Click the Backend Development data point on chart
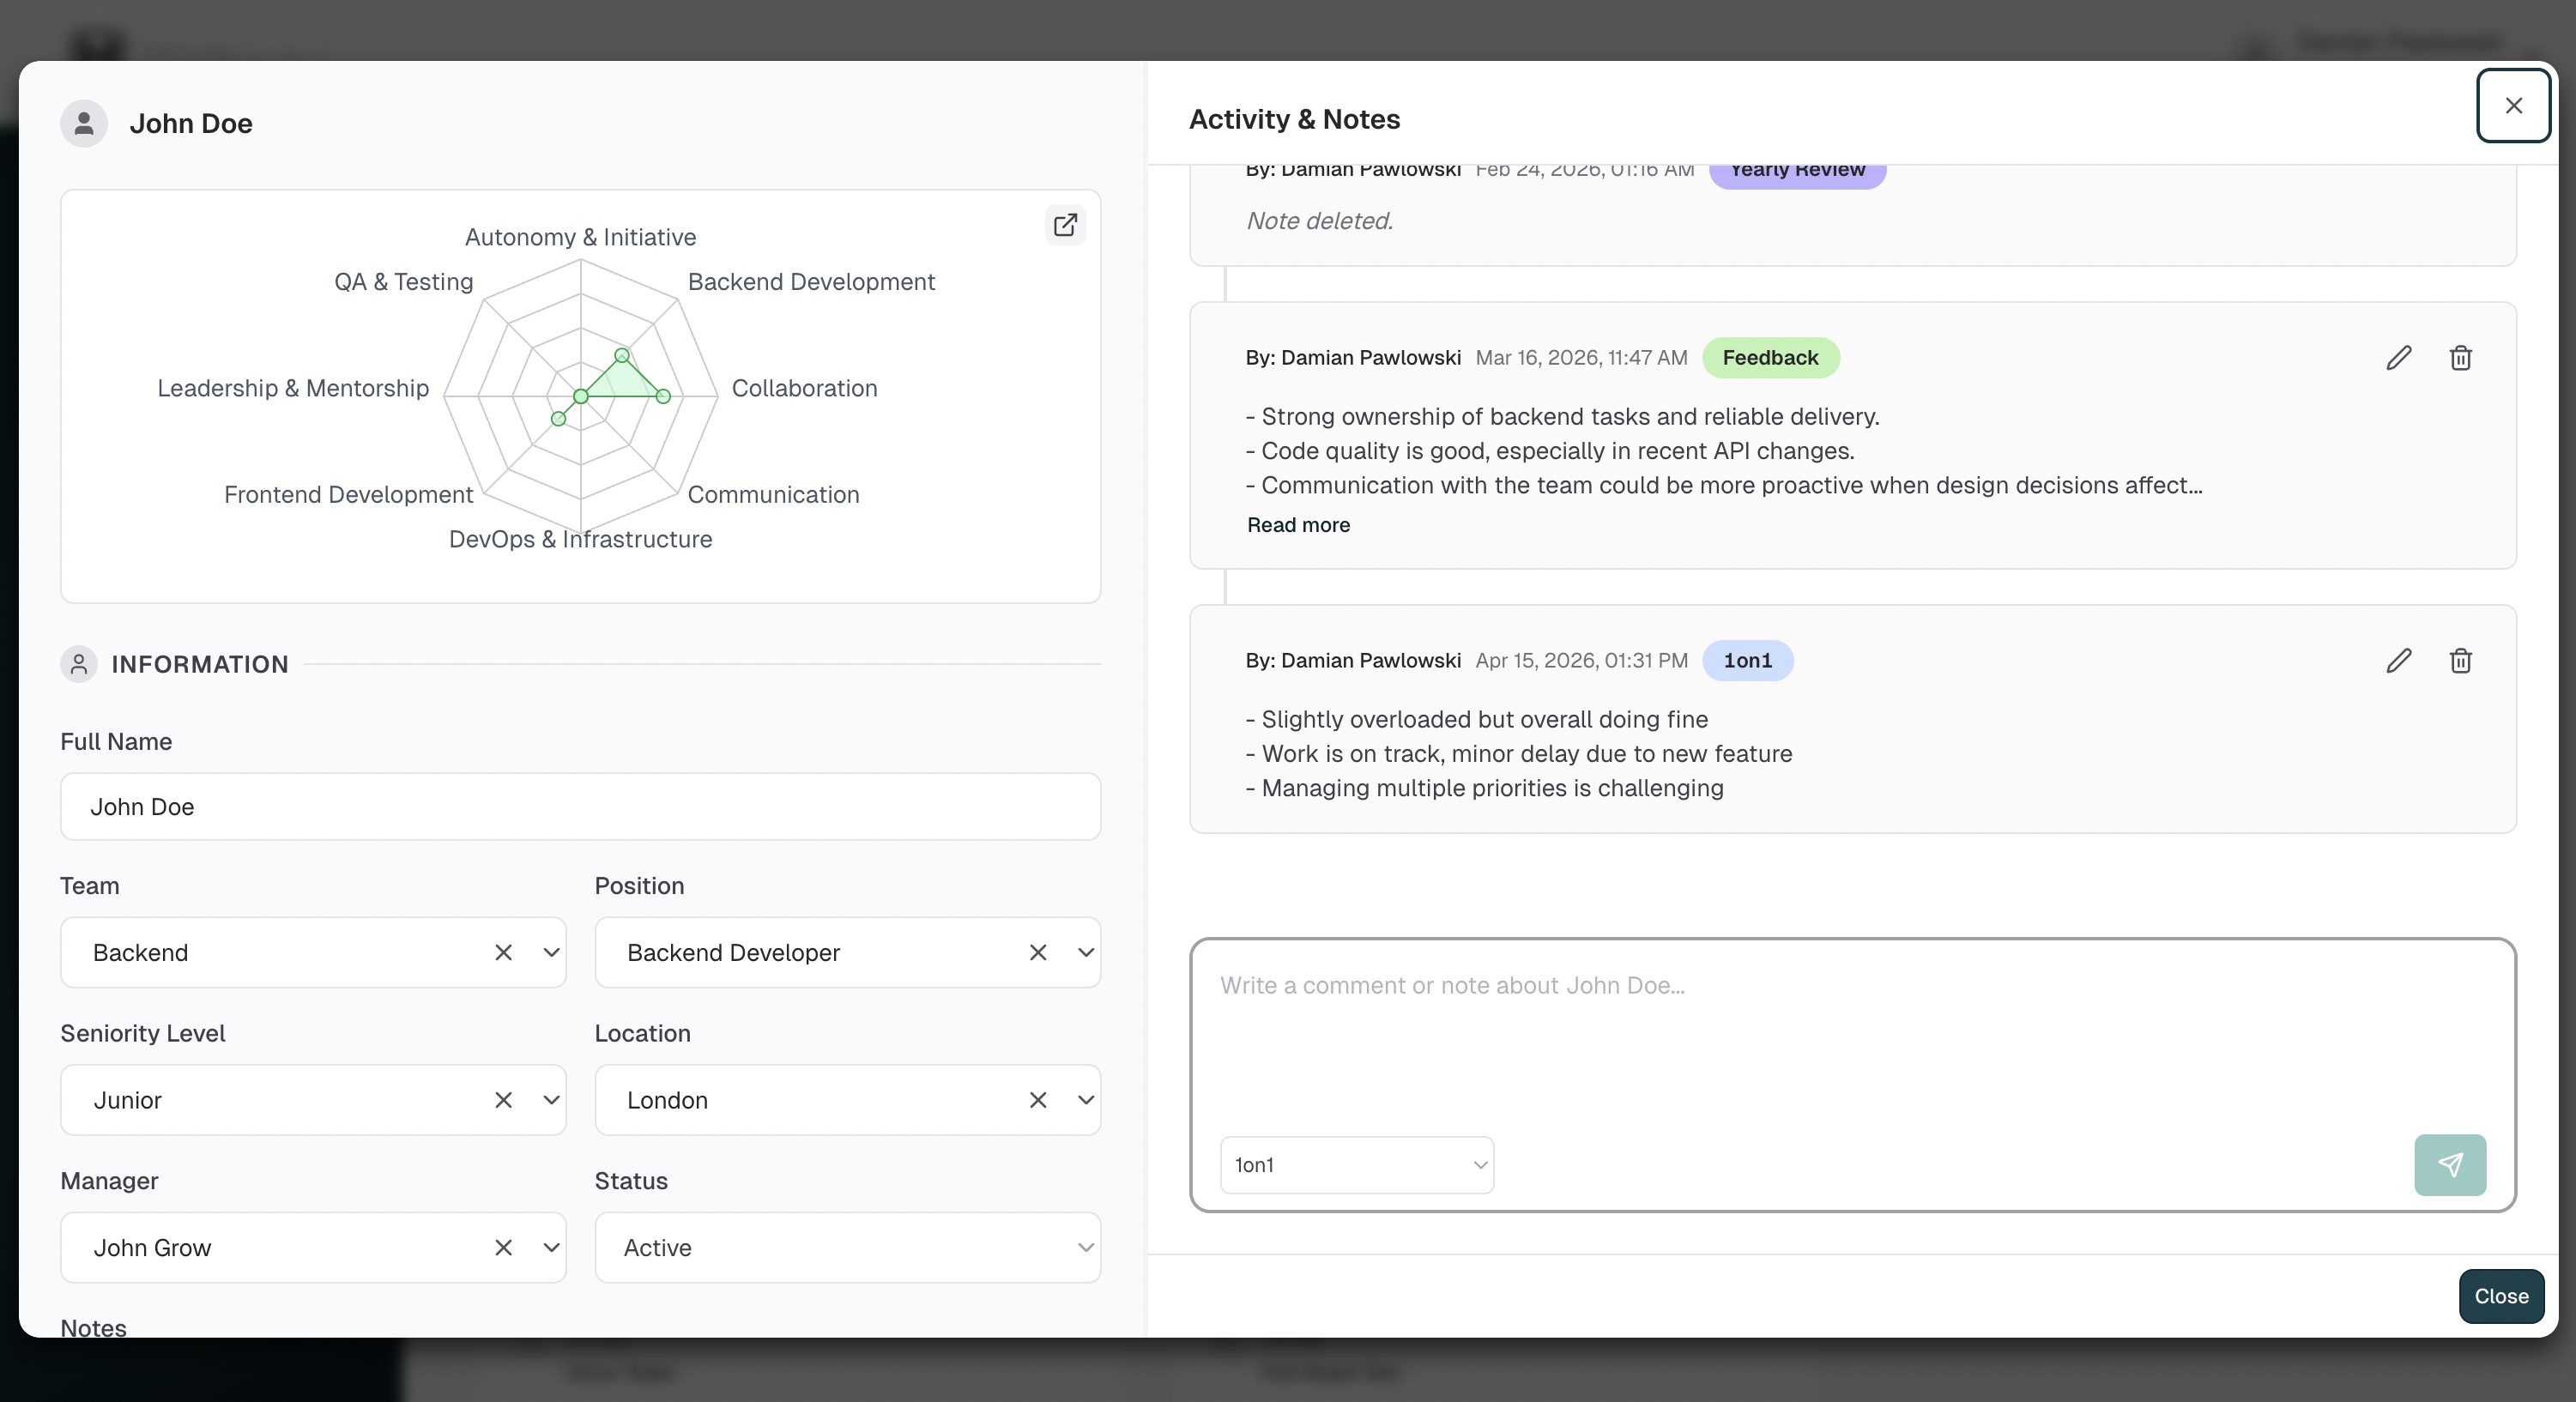The height and width of the screenshot is (1402, 2576). pyautogui.click(x=622, y=355)
